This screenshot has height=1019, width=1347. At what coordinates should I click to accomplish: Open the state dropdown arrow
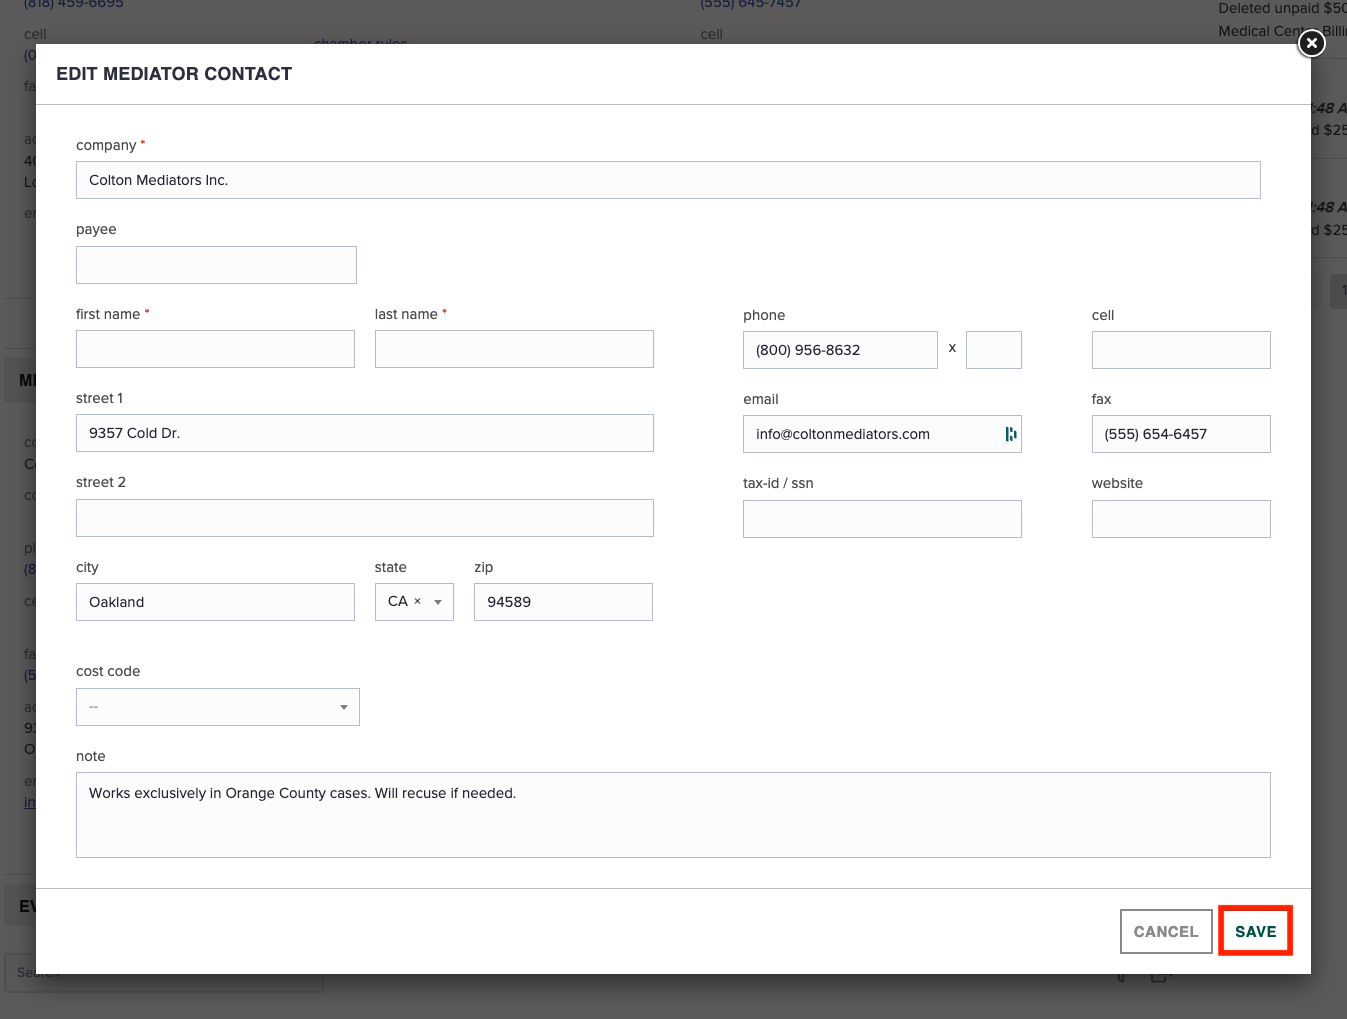[x=438, y=602]
